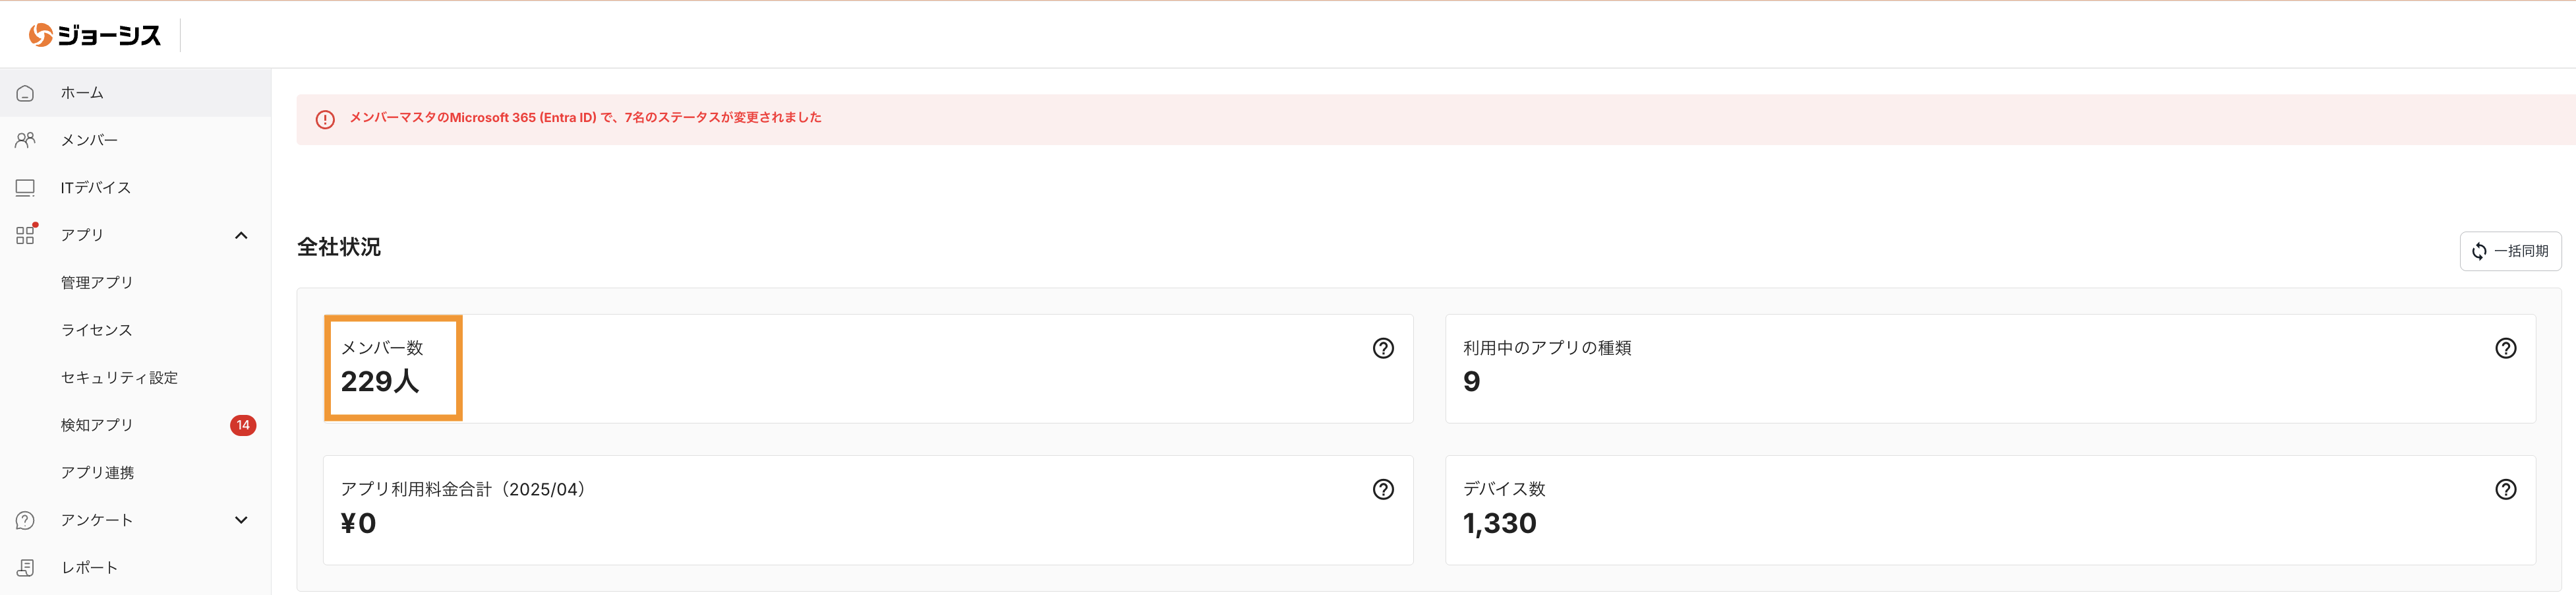Viewport: 2576px width, 595px height.
Task: Click the ITデバイス laptop icon
Action: point(25,188)
